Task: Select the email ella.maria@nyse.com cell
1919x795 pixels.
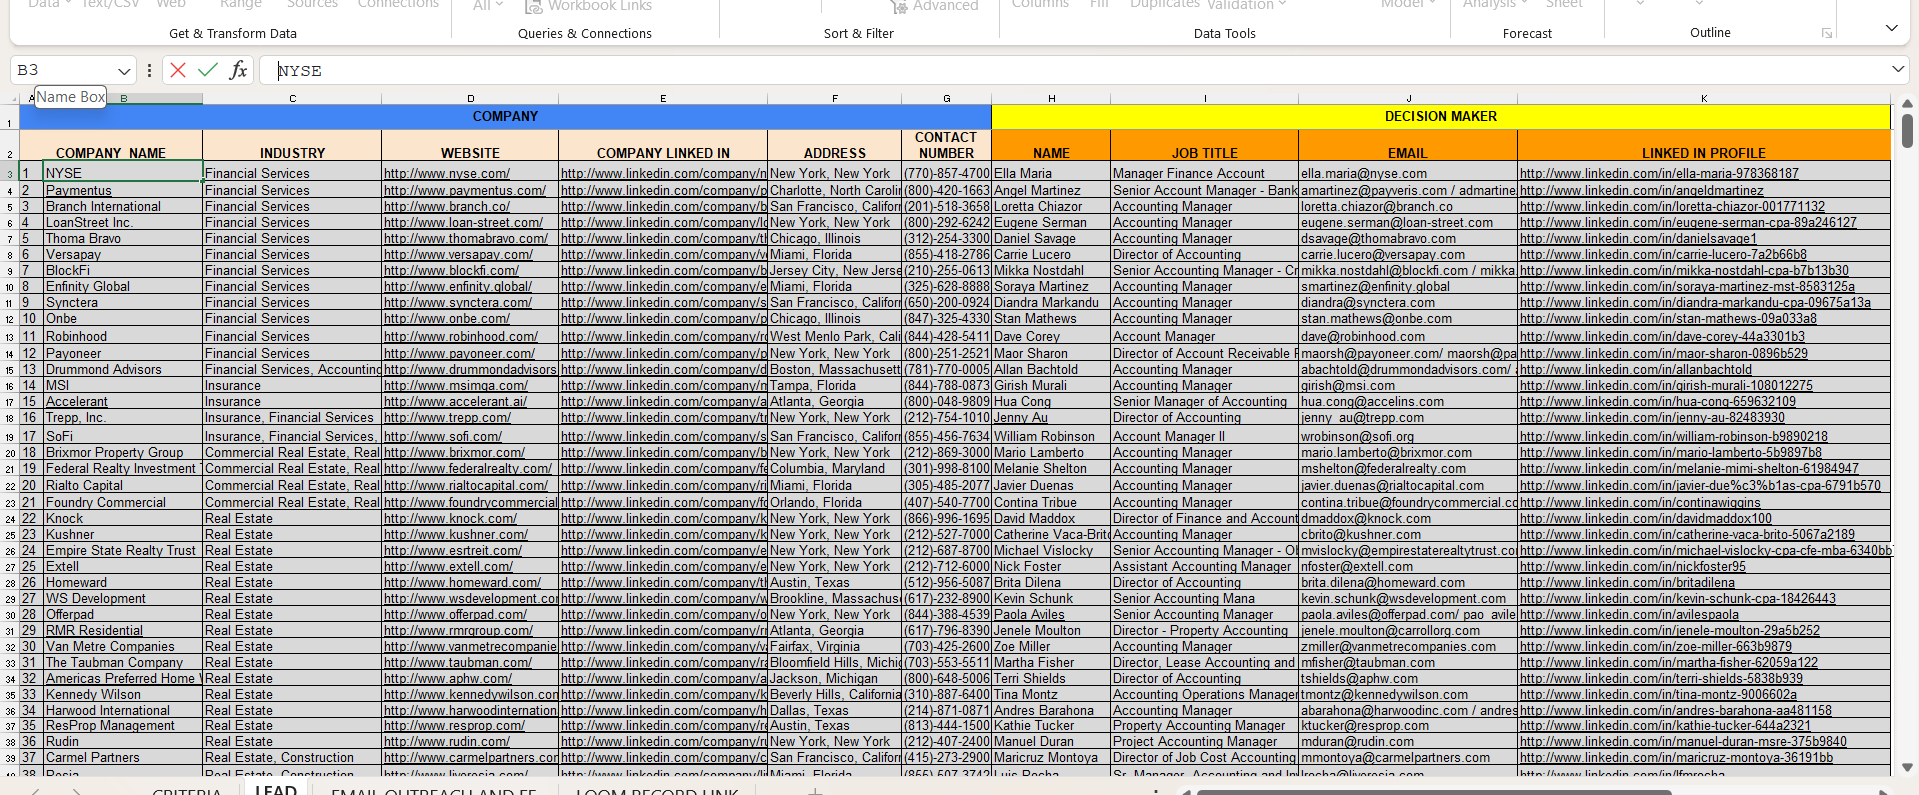Action: (x=1408, y=173)
